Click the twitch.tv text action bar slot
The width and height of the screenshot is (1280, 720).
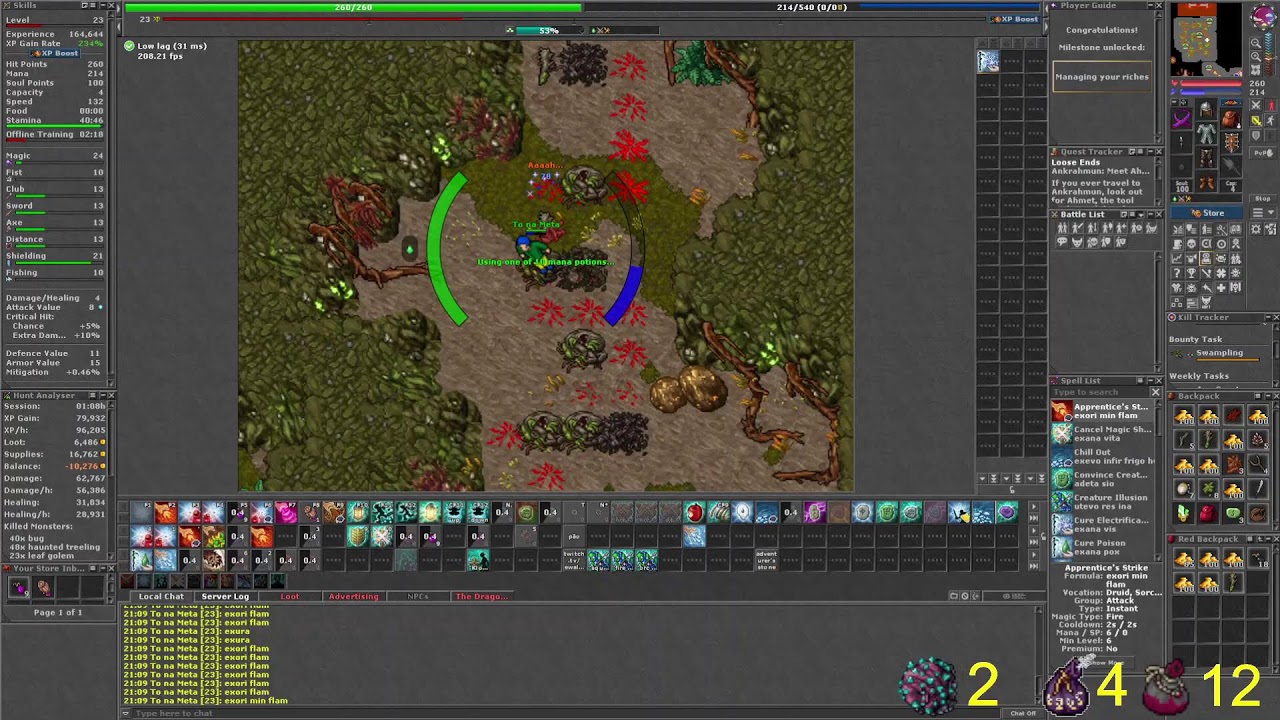(x=574, y=560)
